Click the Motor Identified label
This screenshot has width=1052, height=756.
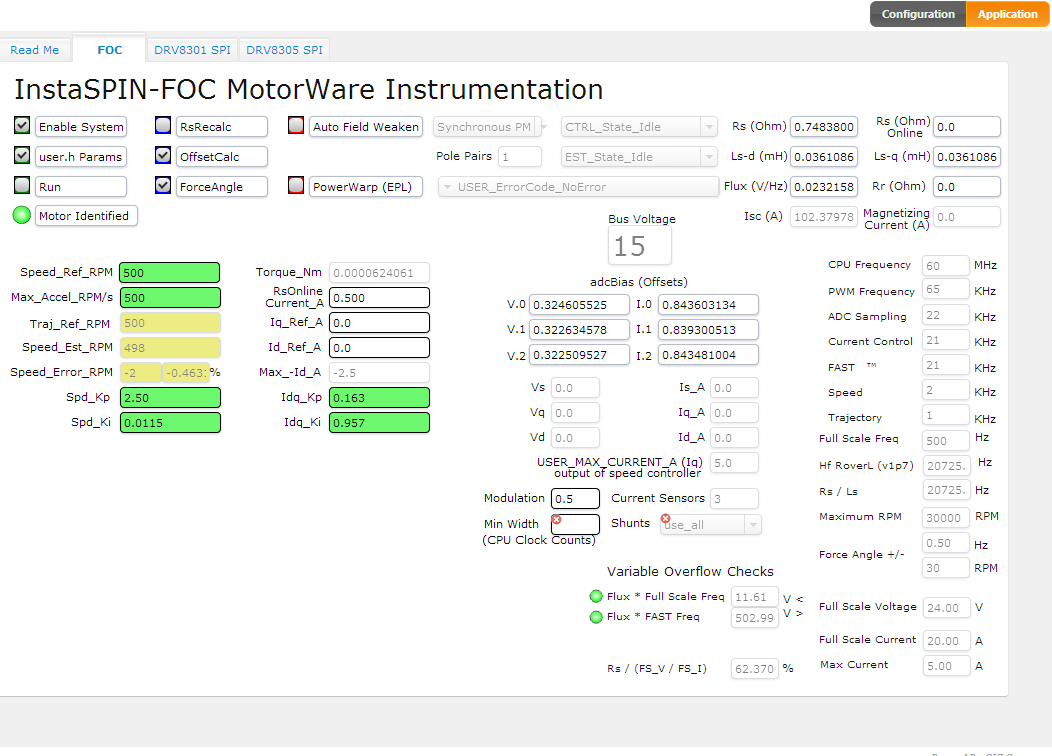[86, 216]
